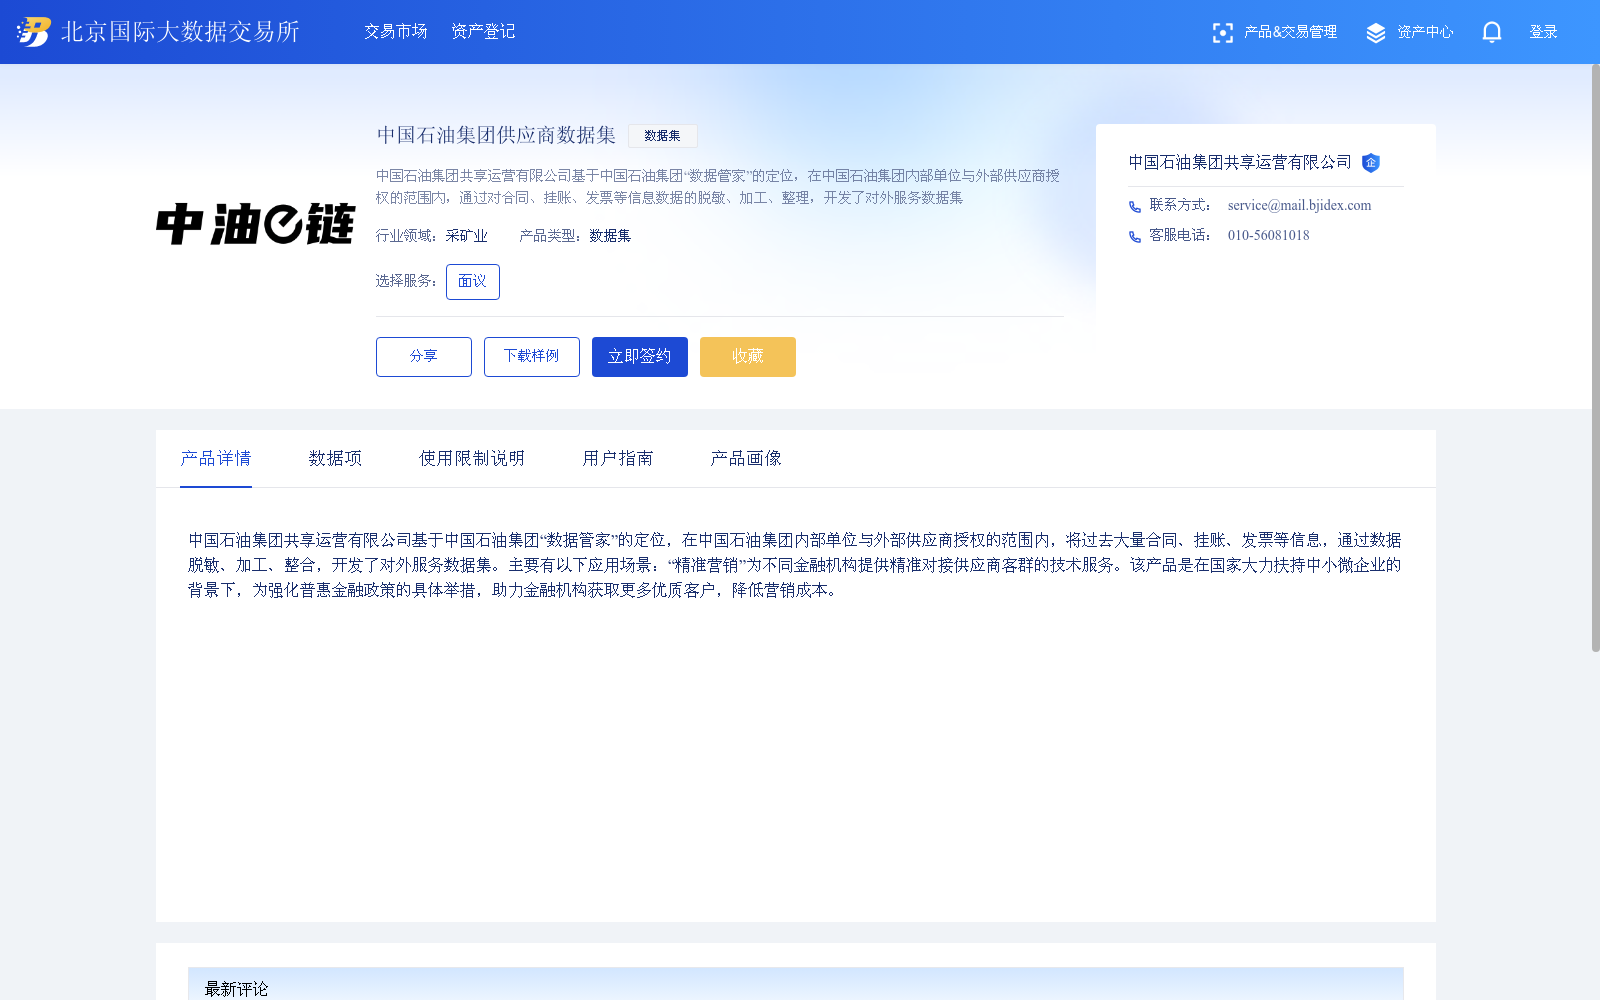
Task: Open the 资产登记 menu
Action: (483, 32)
